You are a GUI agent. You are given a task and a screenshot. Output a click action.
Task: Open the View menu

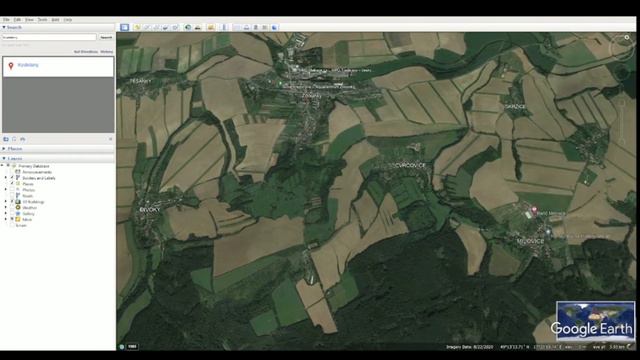(x=29, y=20)
